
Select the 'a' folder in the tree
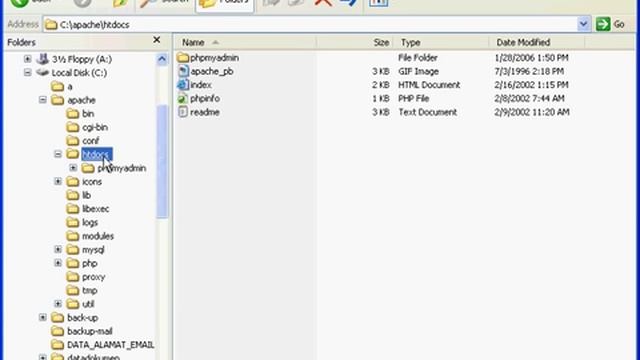70,87
